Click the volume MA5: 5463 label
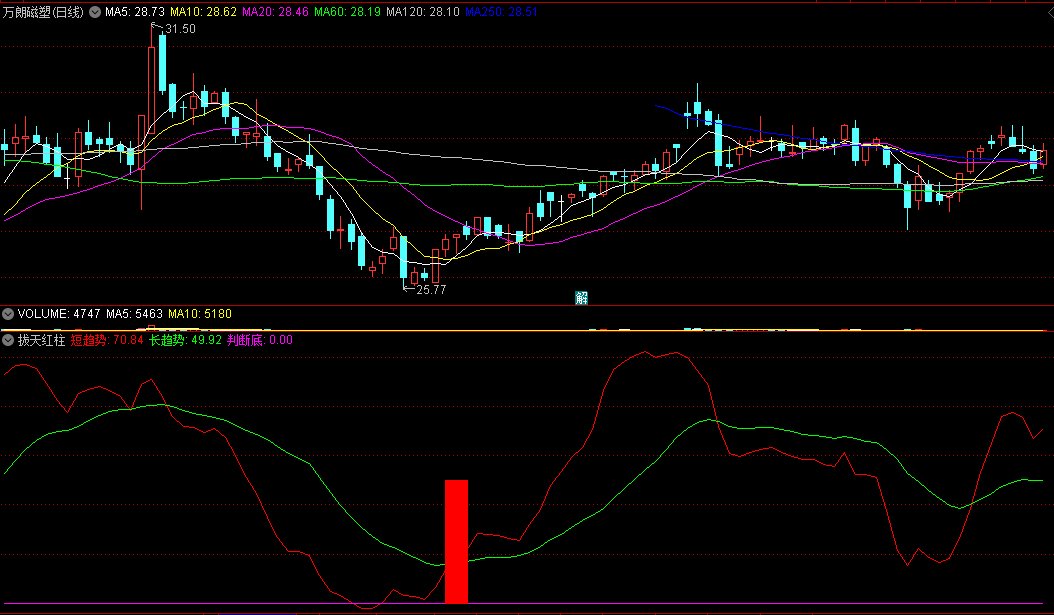 134,314
